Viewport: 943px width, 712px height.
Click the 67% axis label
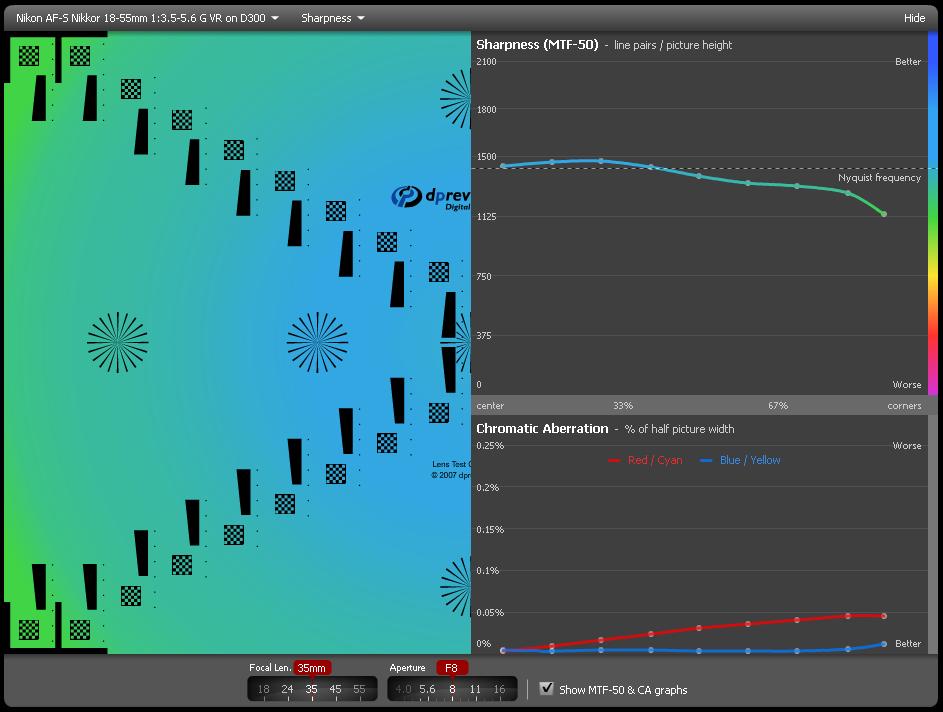778,406
